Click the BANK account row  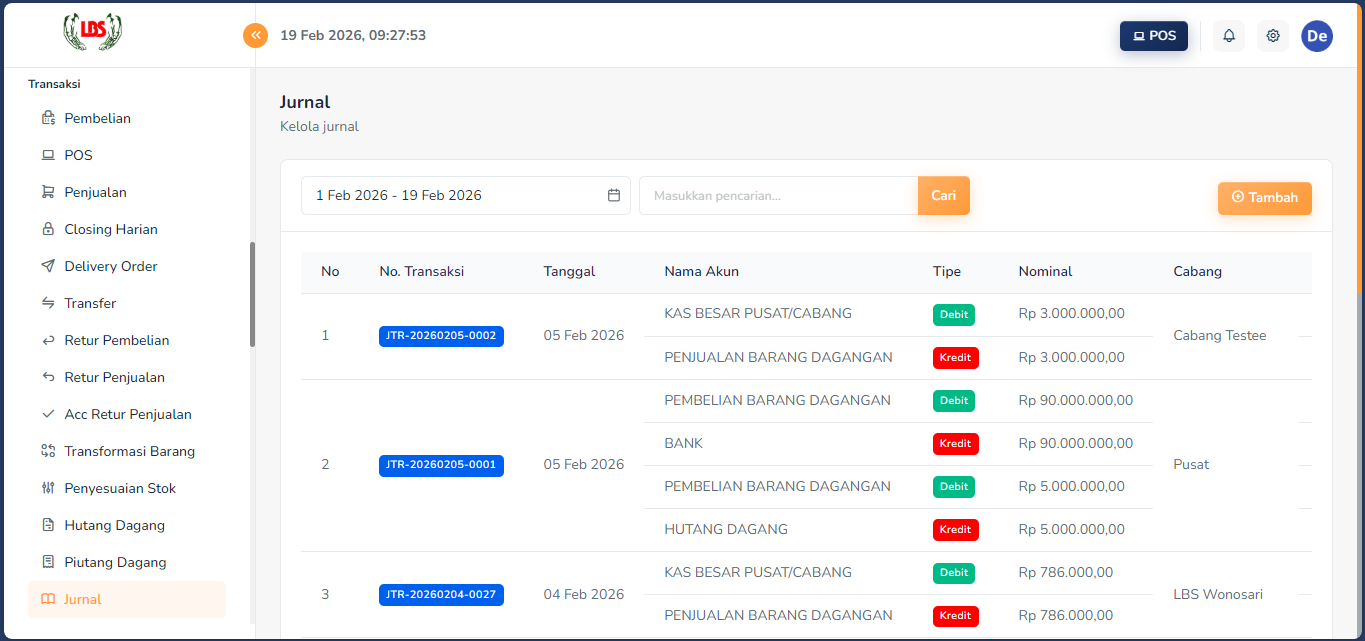pyautogui.click(x=684, y=443)
